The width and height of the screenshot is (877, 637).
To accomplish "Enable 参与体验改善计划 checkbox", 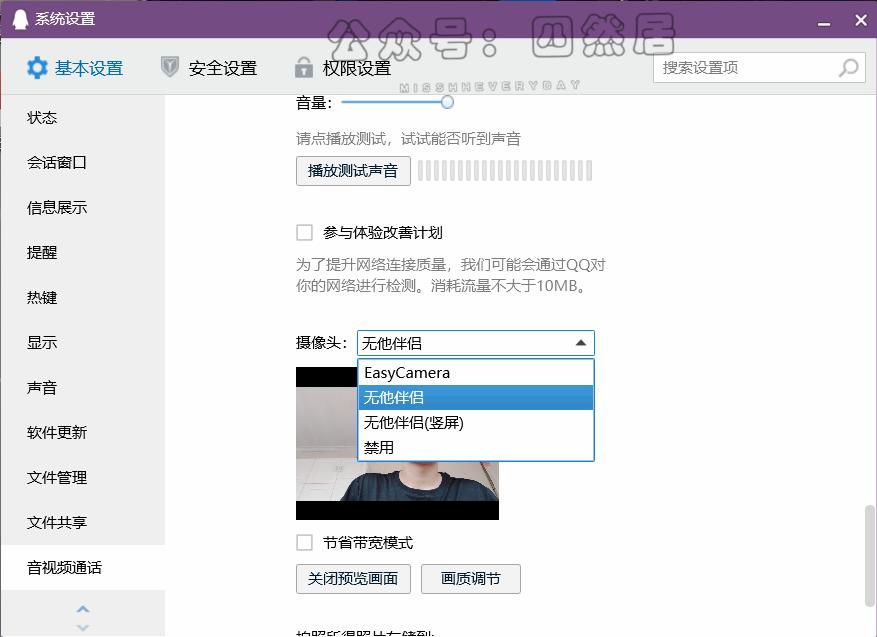I will 304,232.
